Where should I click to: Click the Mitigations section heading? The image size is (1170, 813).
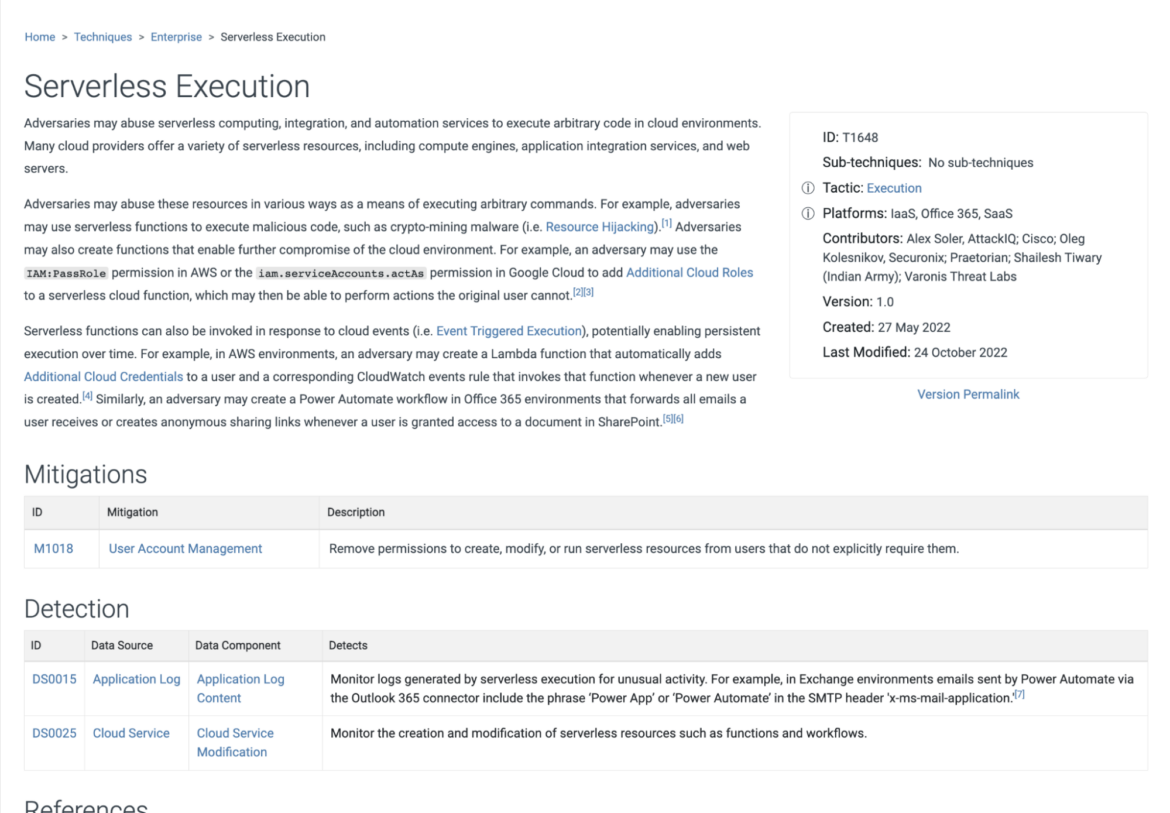(86, 474)
